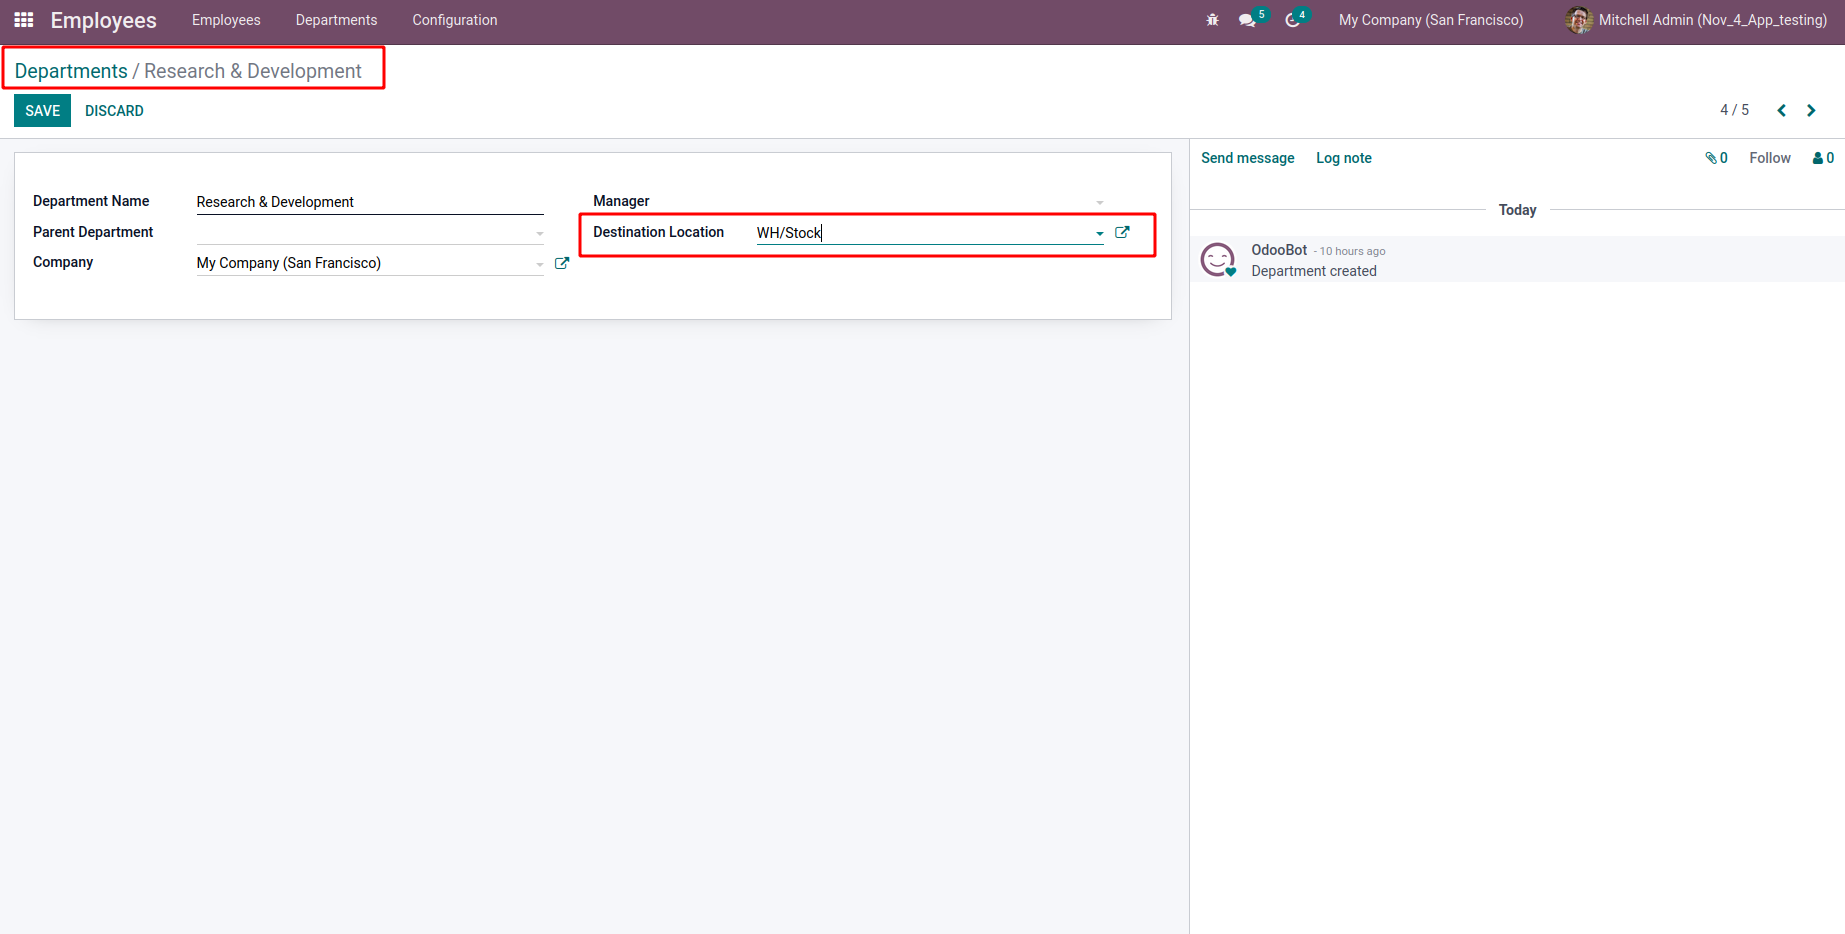The image size is (1845, 934).
Task: Save the department record
Action: coord(42,111)
